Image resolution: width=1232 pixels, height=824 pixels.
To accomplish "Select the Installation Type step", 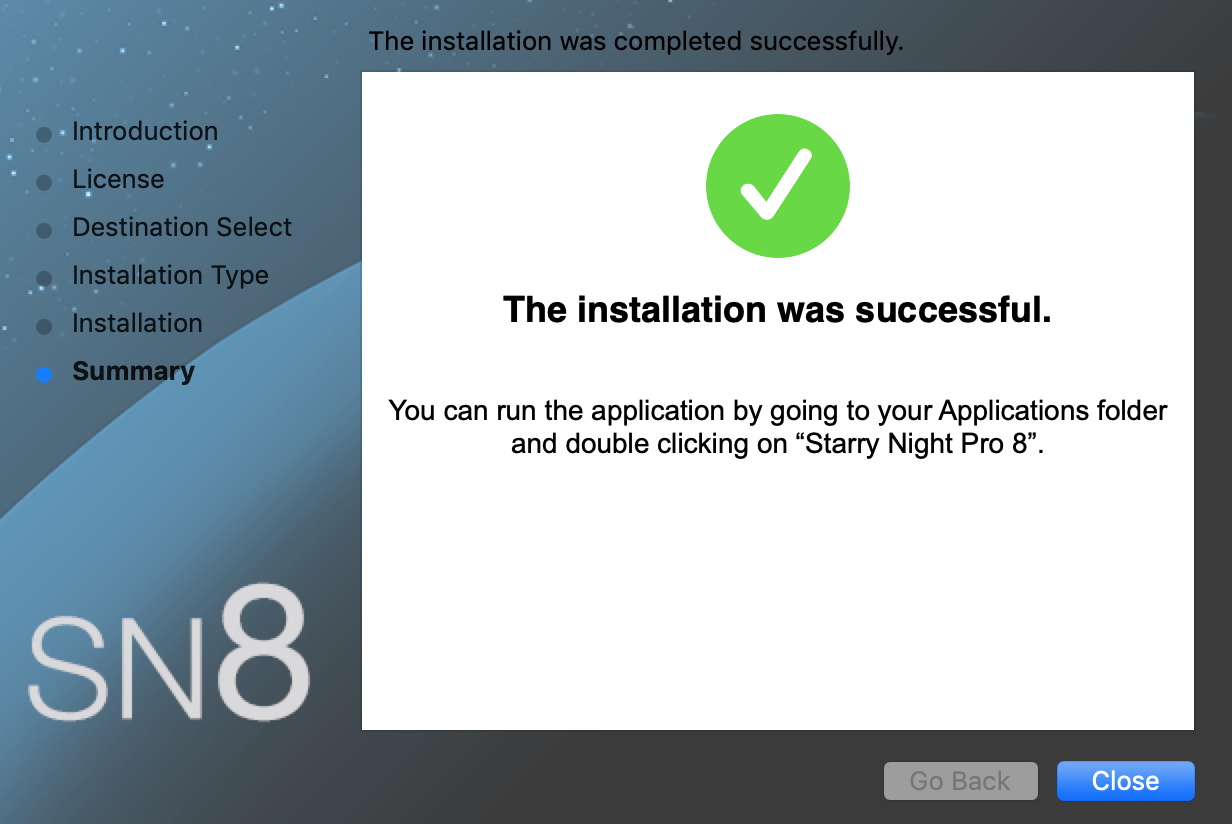I will [170, 275].
